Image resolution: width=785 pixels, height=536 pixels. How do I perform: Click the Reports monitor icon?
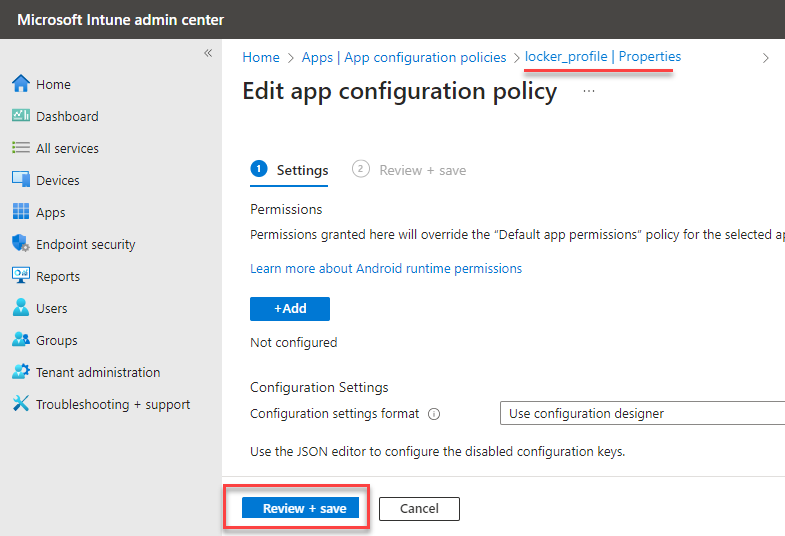pos(21,275)
